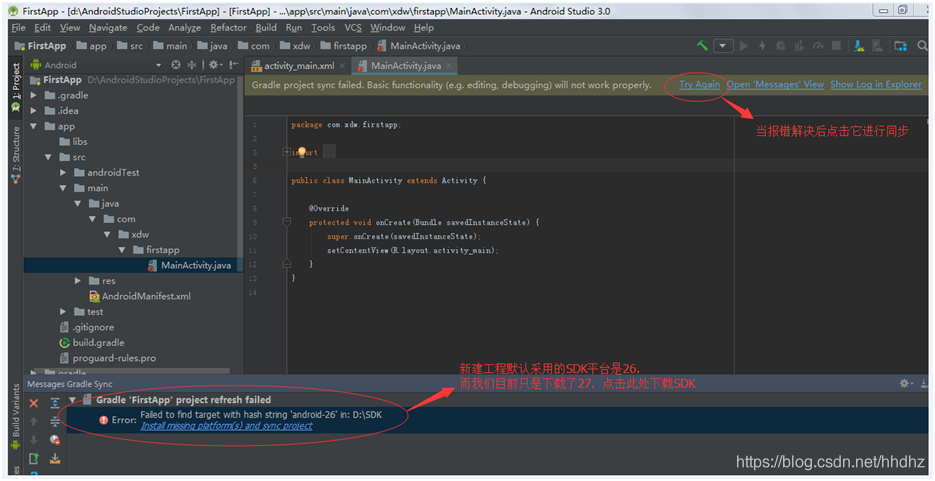This screenshot has height=481, width=935.
Task: Open the VCS menu
Action: [353, 27]
